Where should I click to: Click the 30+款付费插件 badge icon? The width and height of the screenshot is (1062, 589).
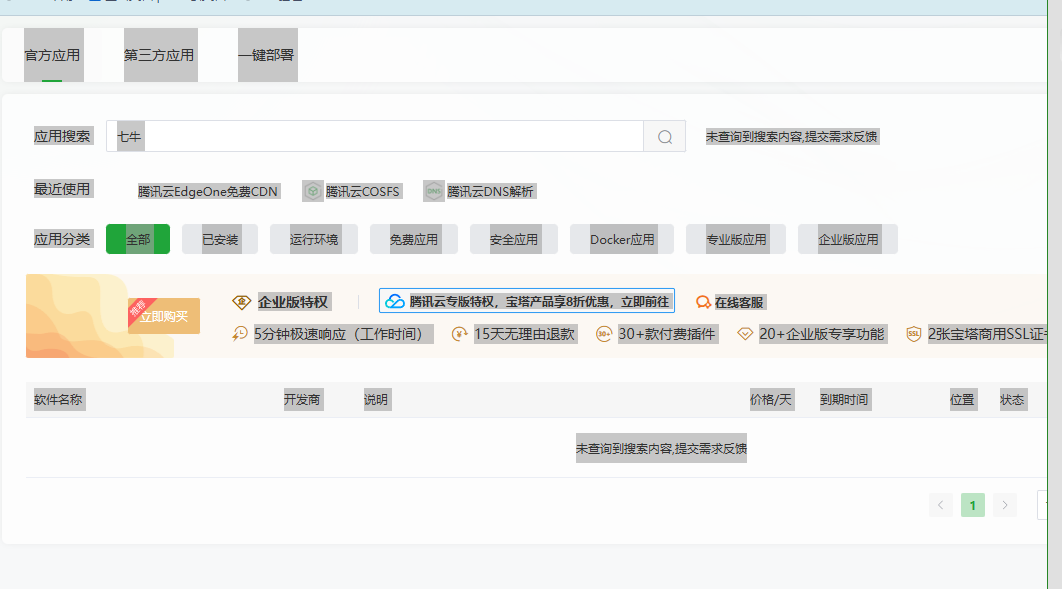click(x=603, y=334)
